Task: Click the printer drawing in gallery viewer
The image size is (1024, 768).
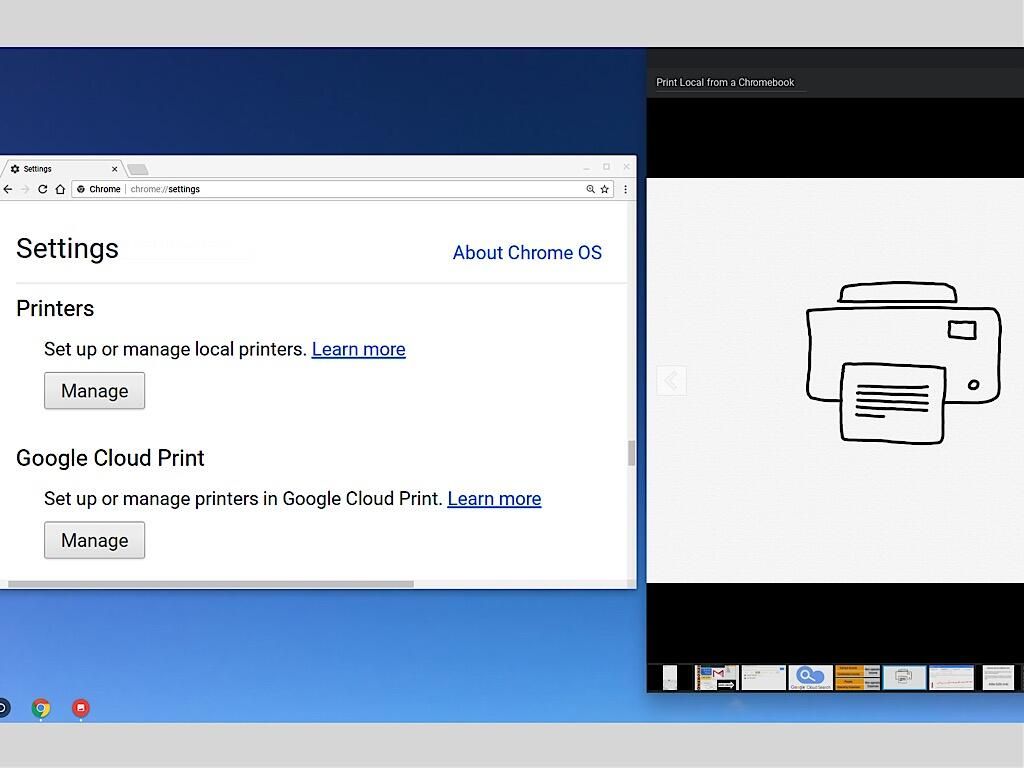Action: click(x=904, y=363)
